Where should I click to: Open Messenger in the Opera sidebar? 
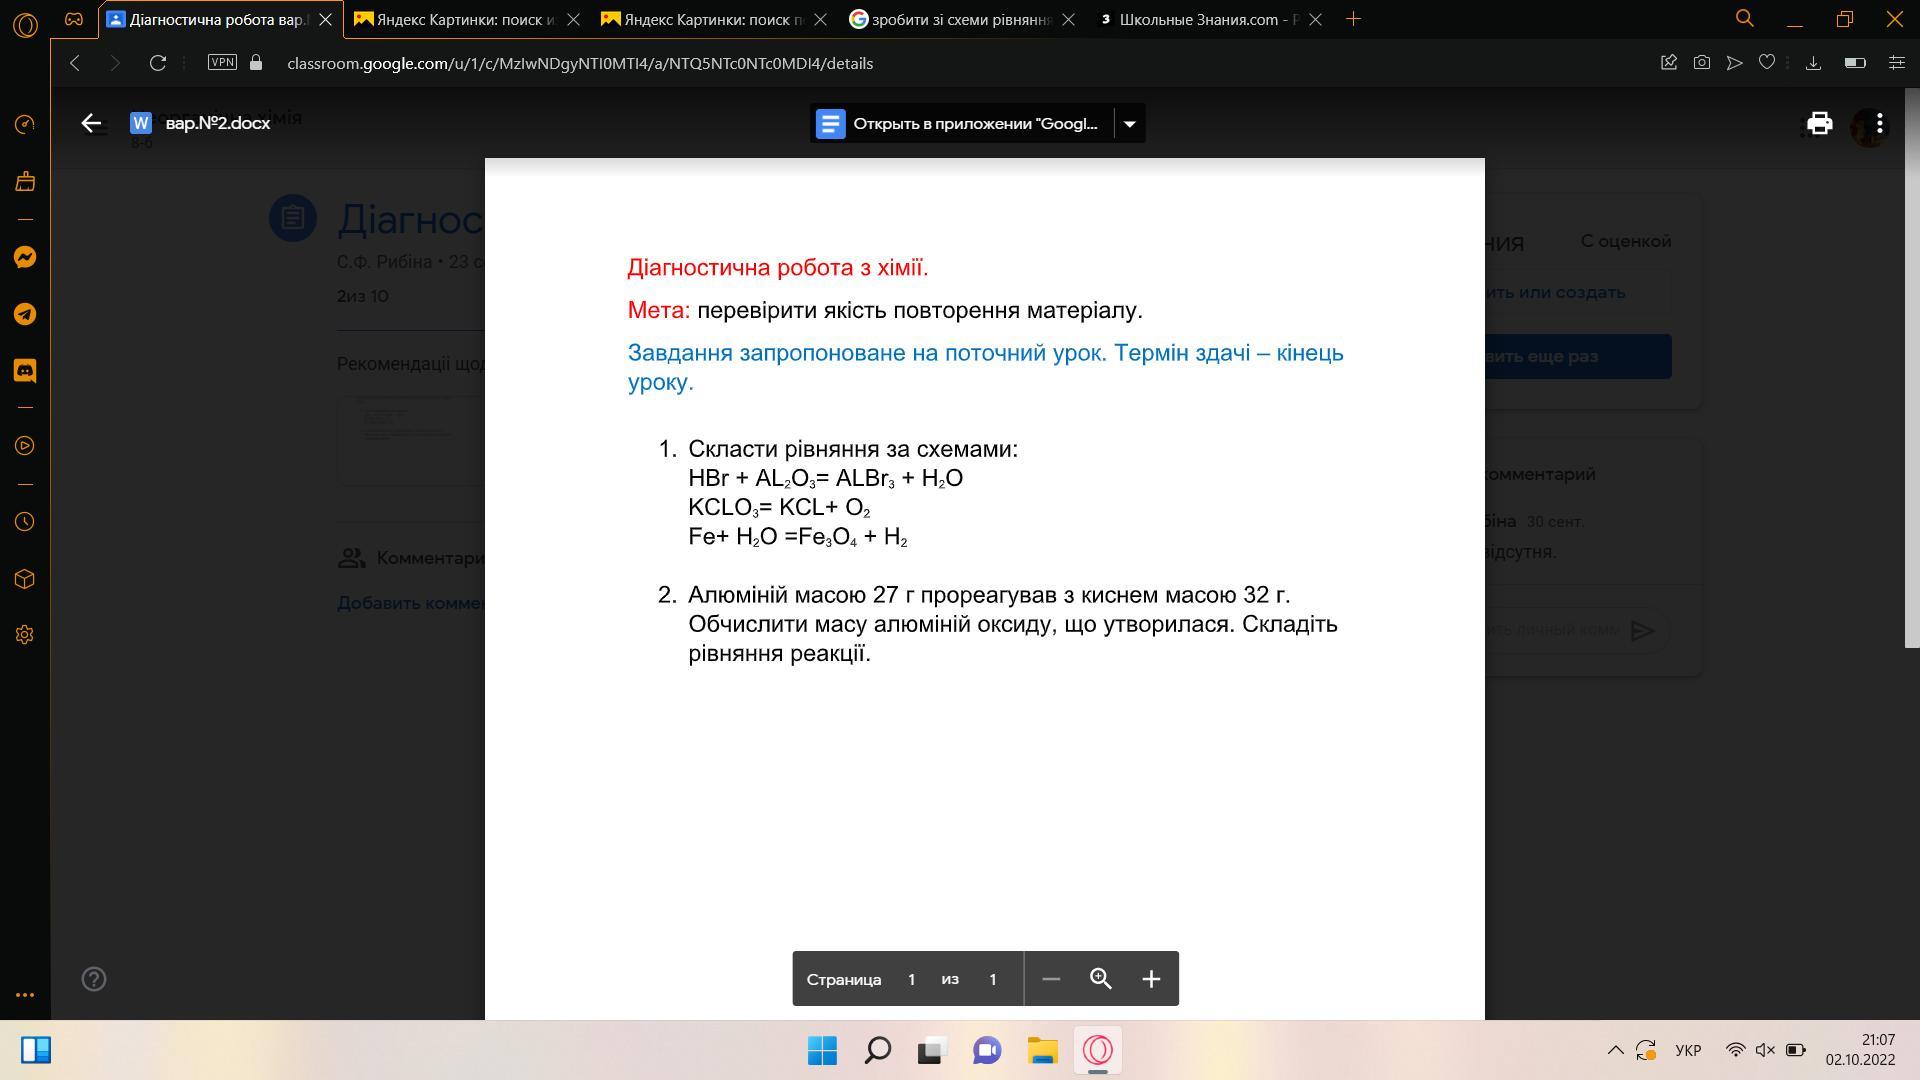pyautogui.click(x=25, y=257)
